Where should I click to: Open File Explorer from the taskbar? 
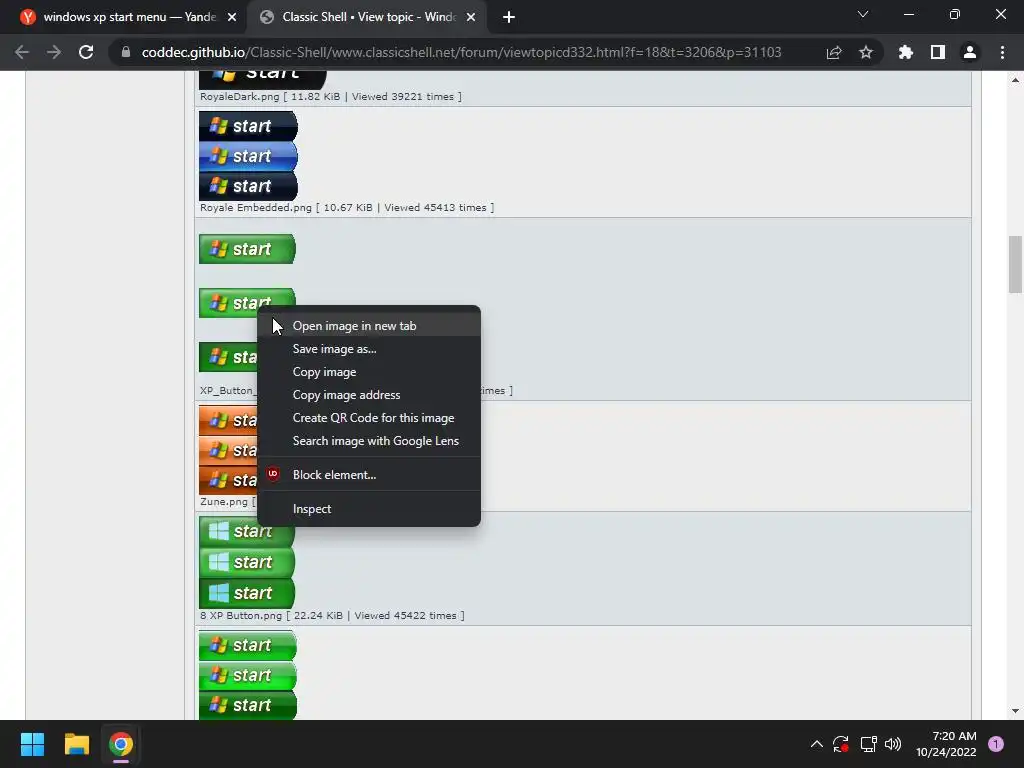(76, 744)
